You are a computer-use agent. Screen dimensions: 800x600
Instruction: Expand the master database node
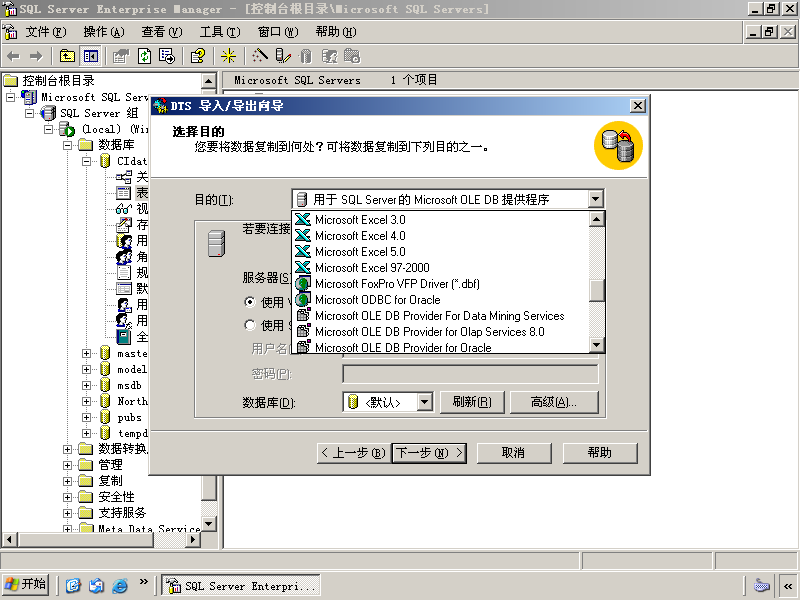coord(86,354)
